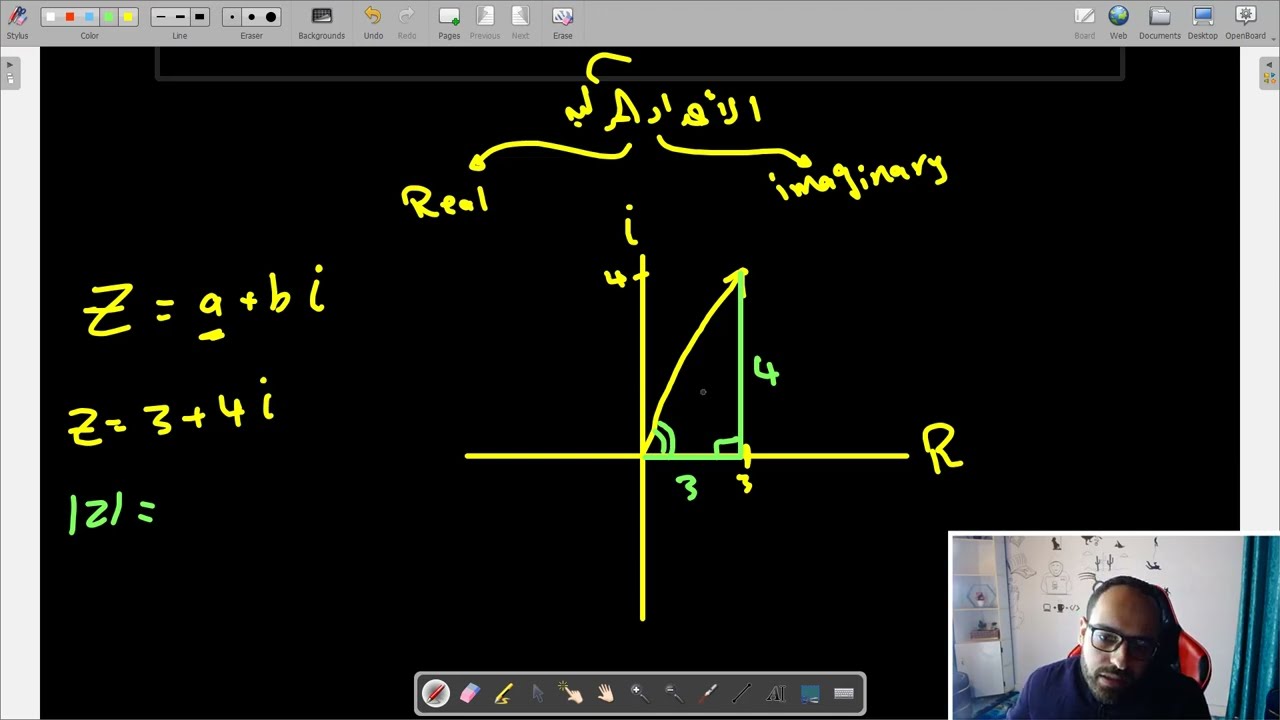This screenshot has height=720, width=1280.
Task: Go to the Next page
Action: click(520, 22)
